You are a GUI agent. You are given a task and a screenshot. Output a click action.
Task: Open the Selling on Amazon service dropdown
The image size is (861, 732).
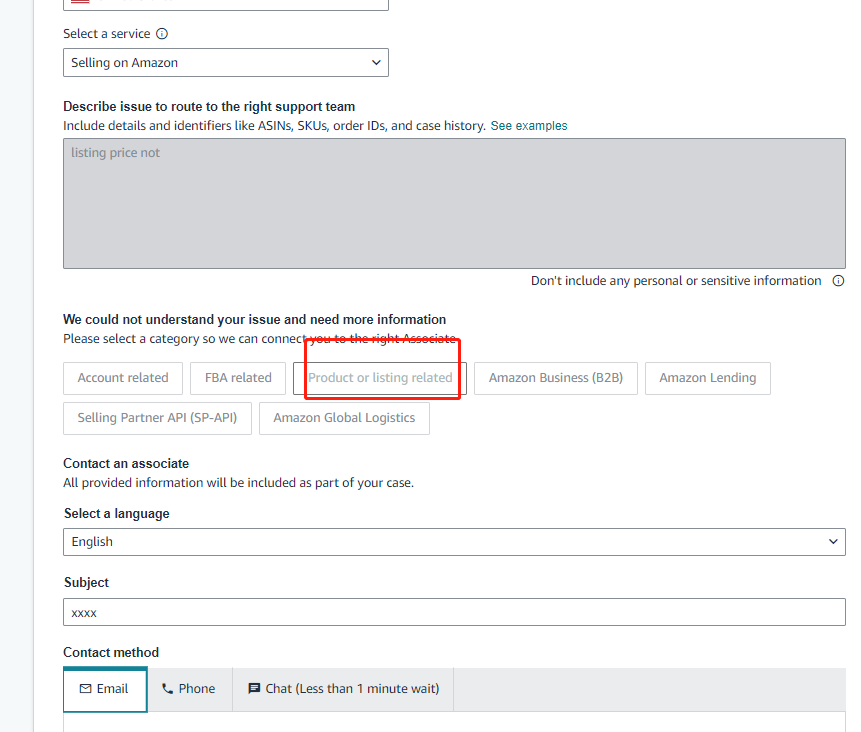click(226, 63)
